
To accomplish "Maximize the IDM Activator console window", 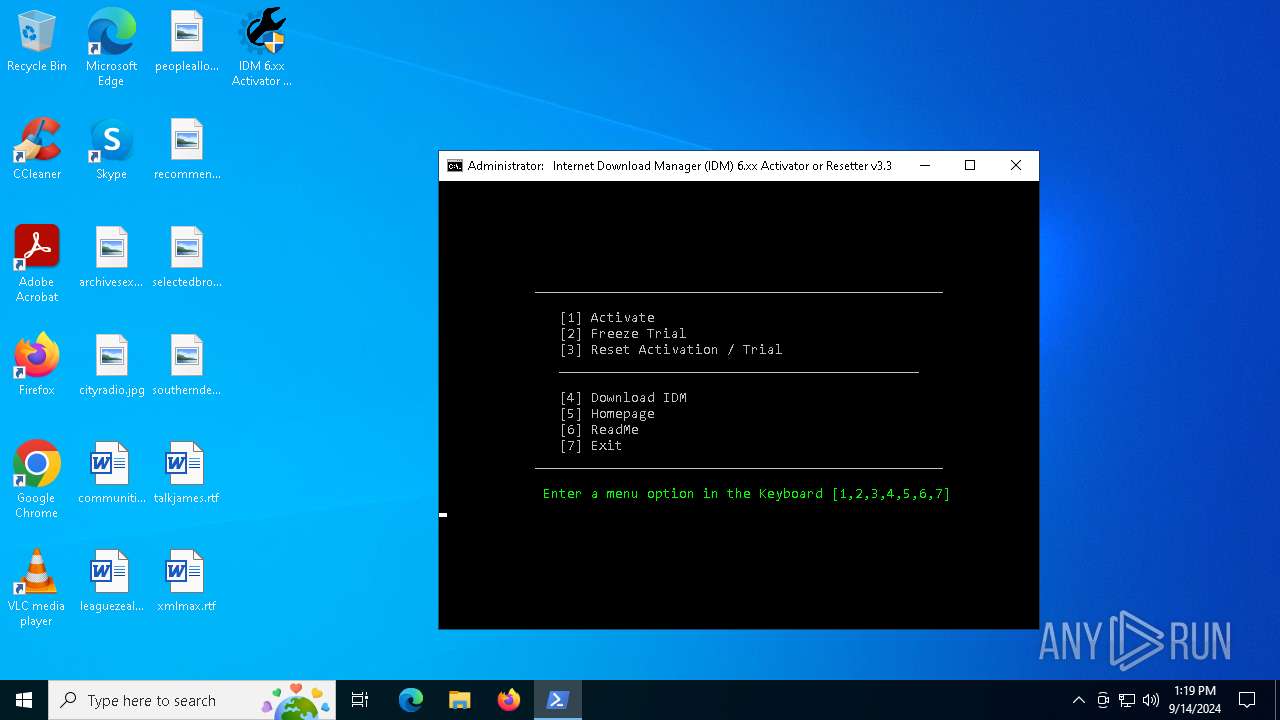I will pyautogui.click(x=970, y=166).
